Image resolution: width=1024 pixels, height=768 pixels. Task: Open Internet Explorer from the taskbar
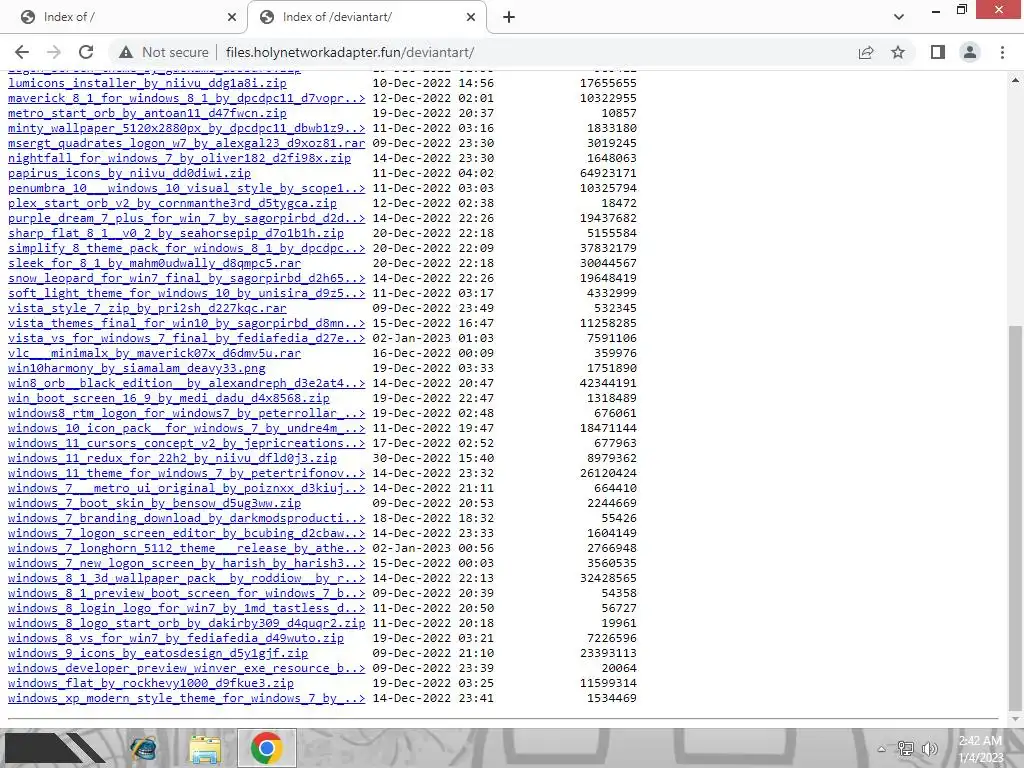(143, 748)
